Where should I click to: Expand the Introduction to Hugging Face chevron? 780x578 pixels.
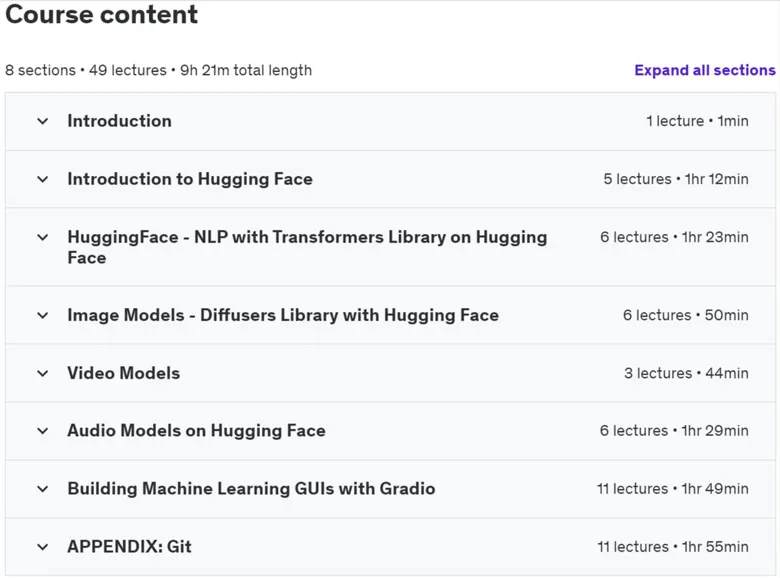pos(43,180)
